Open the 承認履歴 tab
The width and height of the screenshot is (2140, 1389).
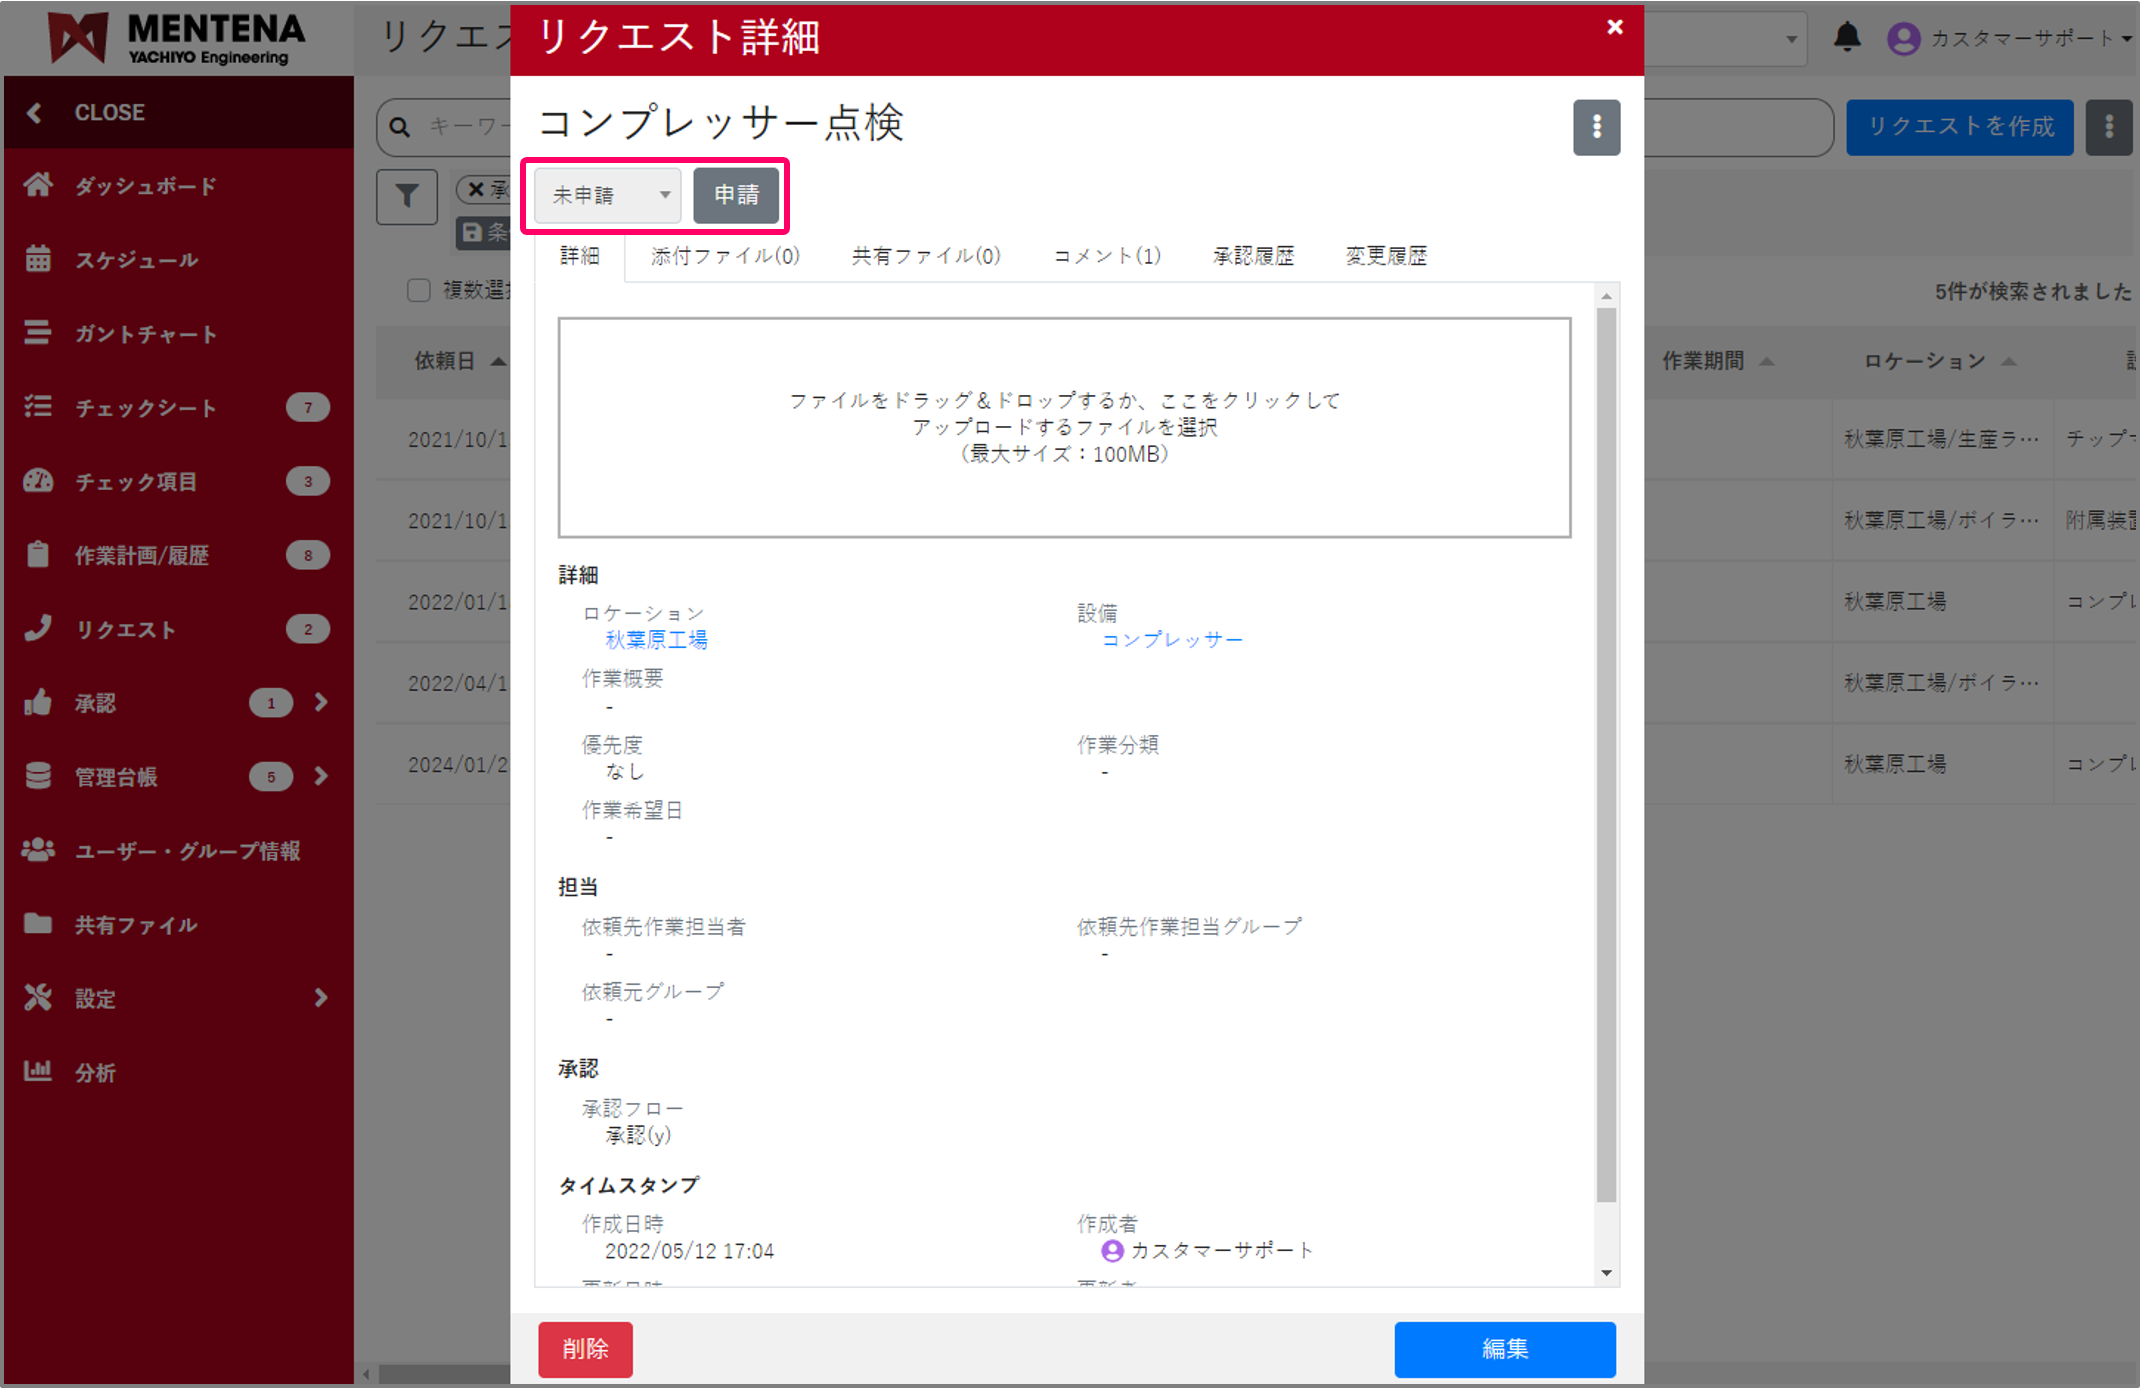1252,255
